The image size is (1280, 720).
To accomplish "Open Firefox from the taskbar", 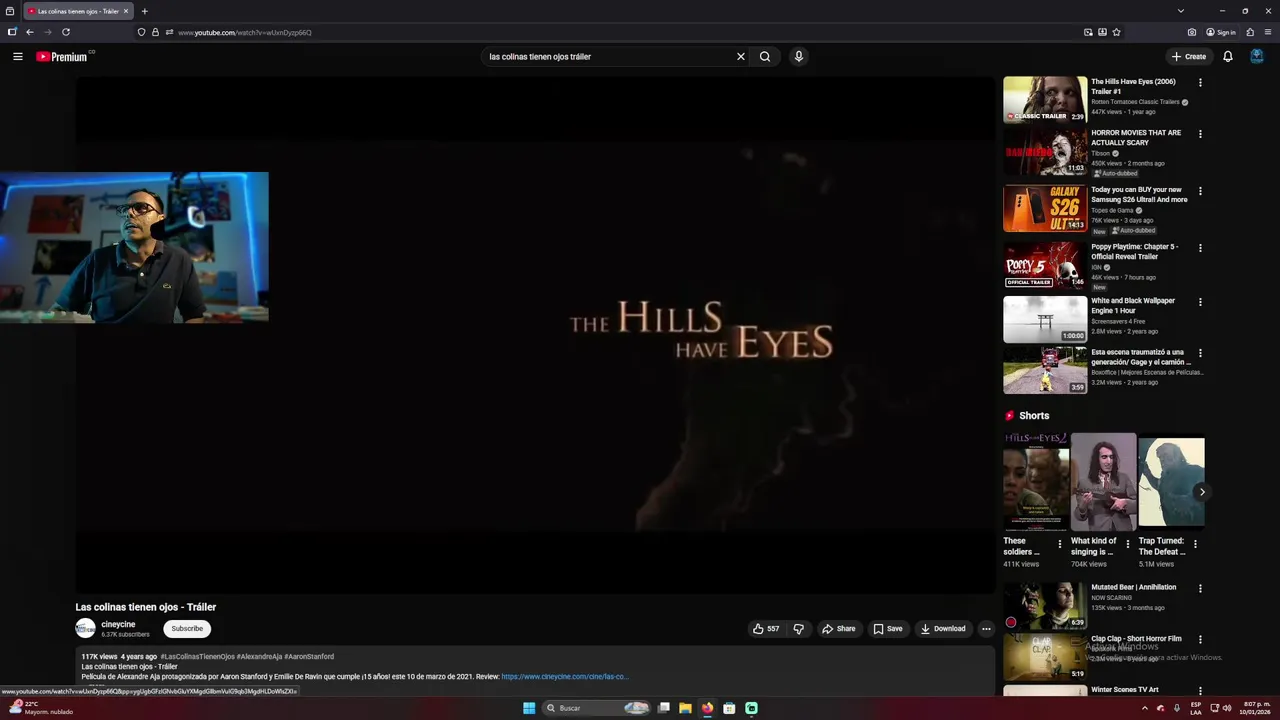I will [707, 708].
